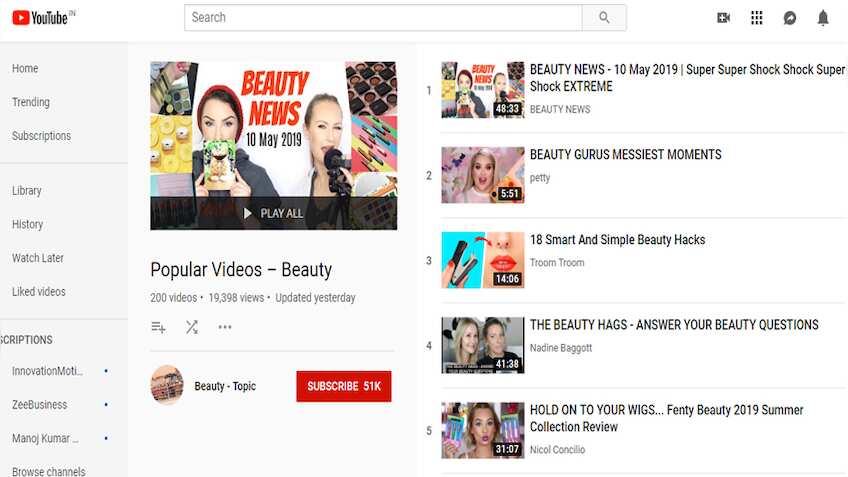Viewport: 848px width, 477px height.
Task: Click Browse channels link
Action: point(49,472)
